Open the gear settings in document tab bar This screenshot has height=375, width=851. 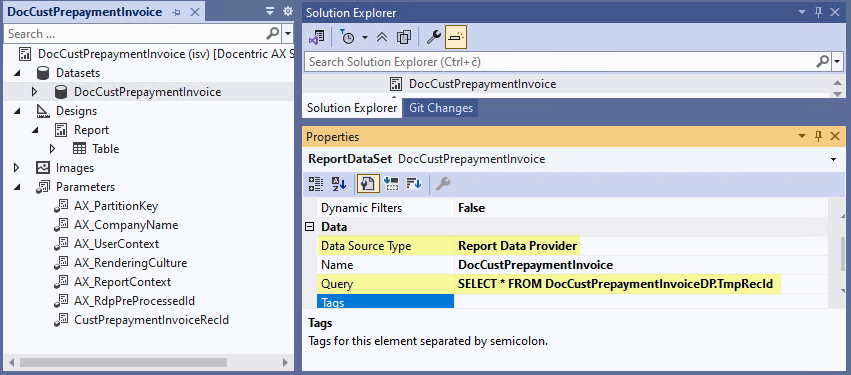(x=288, y=11)
